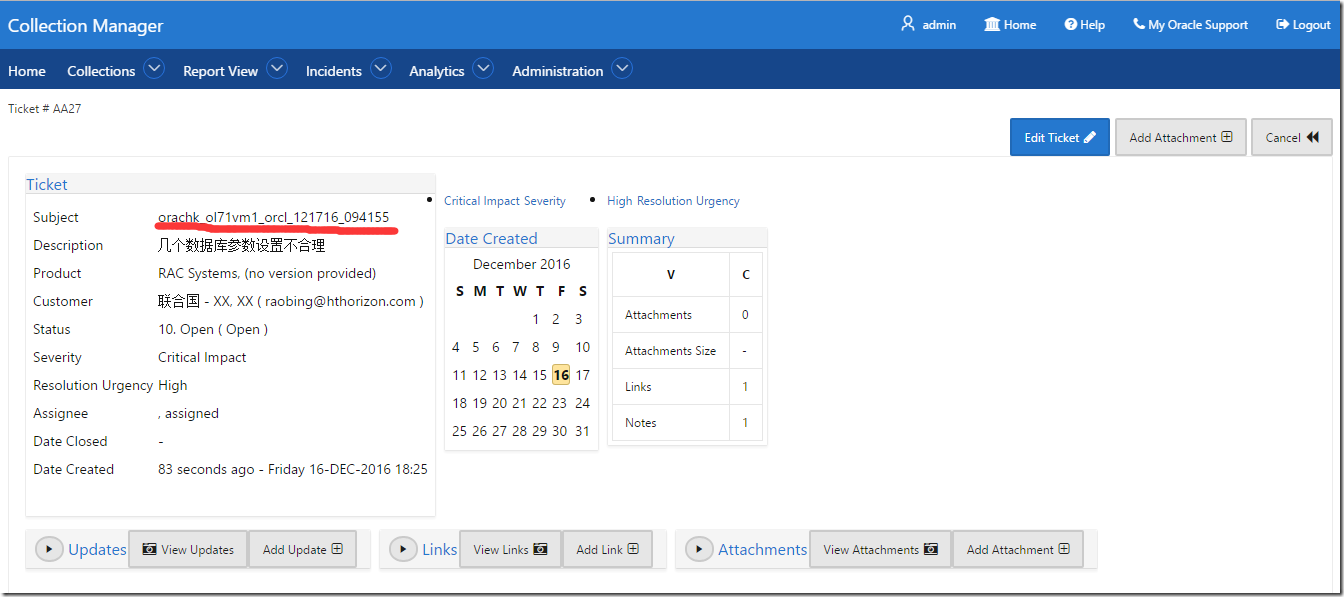1344x597 pixels.
Task: Click the Help question mark icon
Action: (1070, 24)
